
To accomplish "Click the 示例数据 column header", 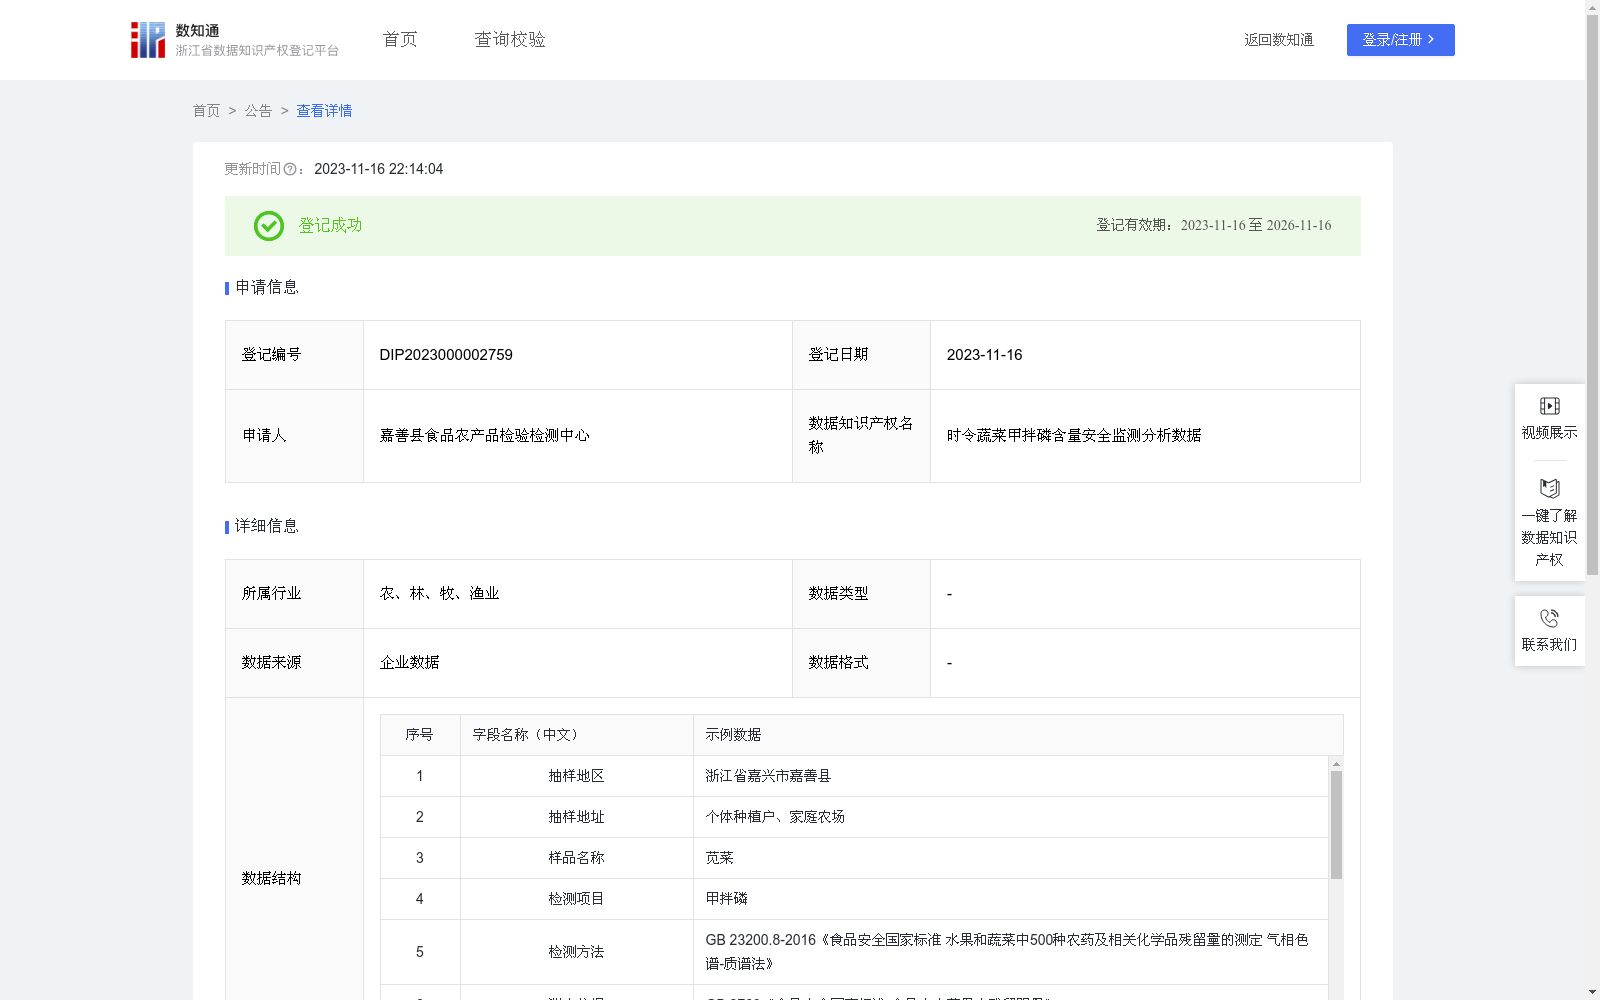I will click(x=1018, y=735).
